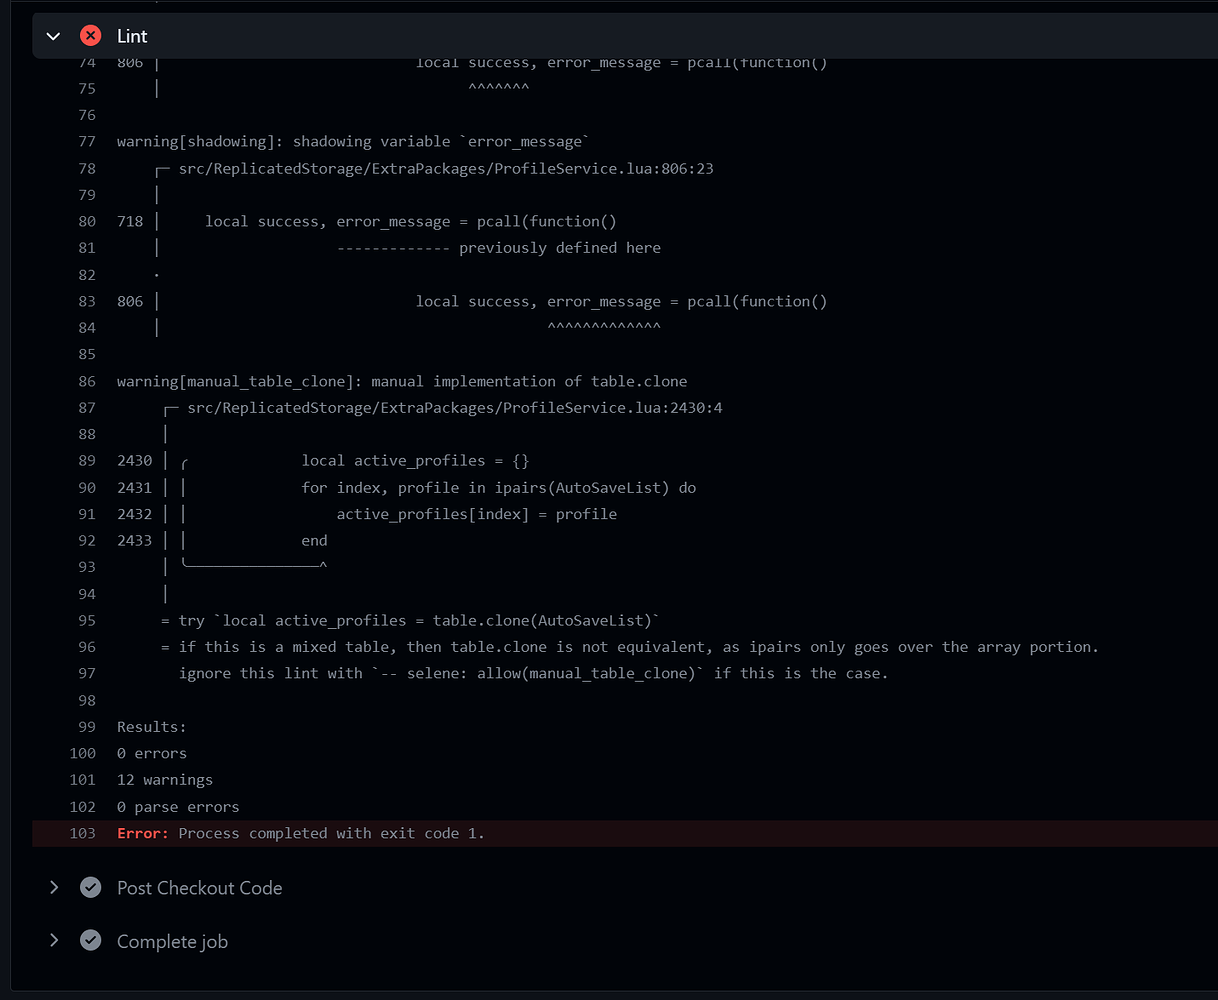Click the warning[manual_table_clone] message line
Screen dimensions: 1218x1000
coord(402,381)
